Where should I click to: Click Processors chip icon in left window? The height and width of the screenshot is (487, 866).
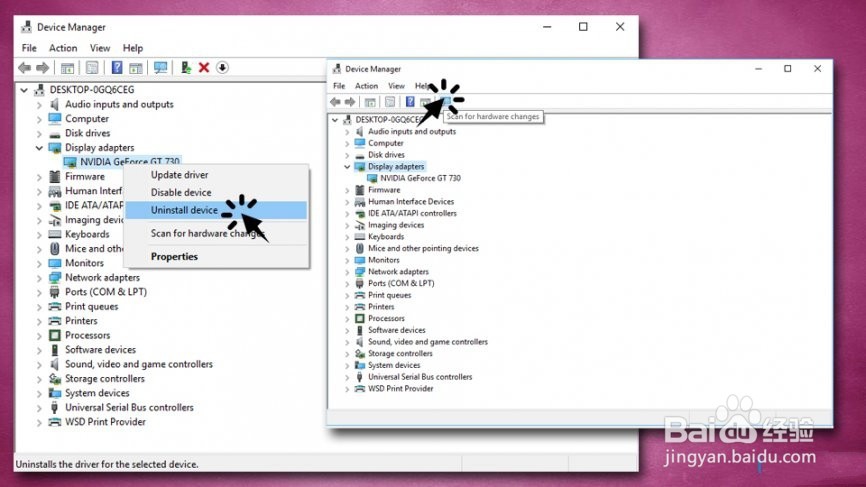54,335
